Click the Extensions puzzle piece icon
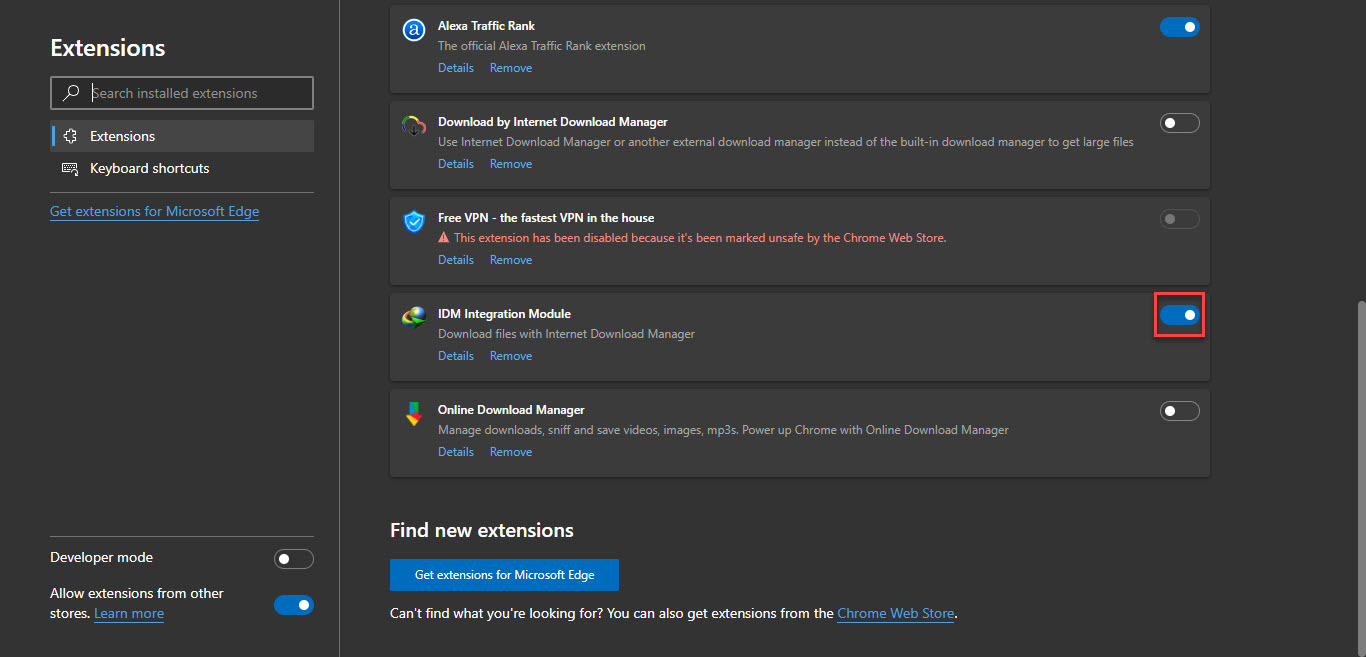 (70, 136)
